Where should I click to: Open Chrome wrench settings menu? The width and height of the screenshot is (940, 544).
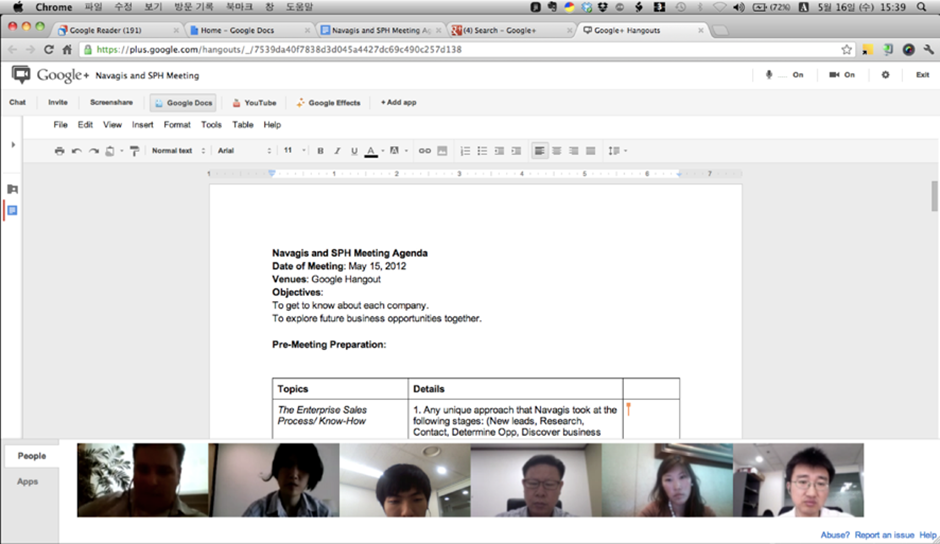(928, 50)
